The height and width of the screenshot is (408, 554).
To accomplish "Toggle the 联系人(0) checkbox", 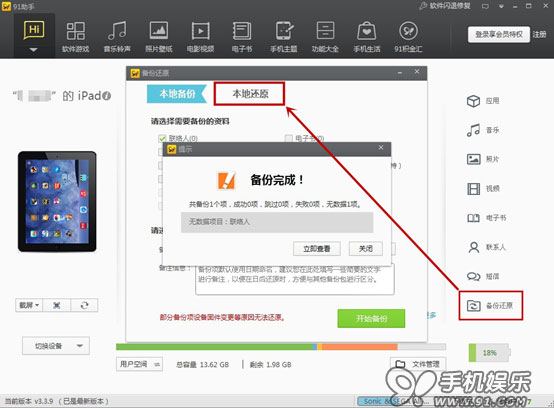I will [x=162, y=138].
